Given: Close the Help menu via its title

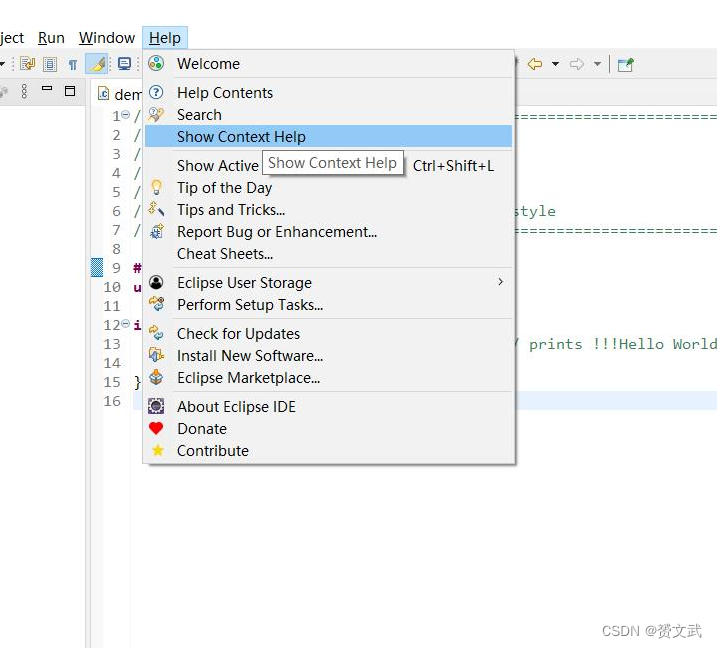Looking at the screenshot, I should point(165,37).
